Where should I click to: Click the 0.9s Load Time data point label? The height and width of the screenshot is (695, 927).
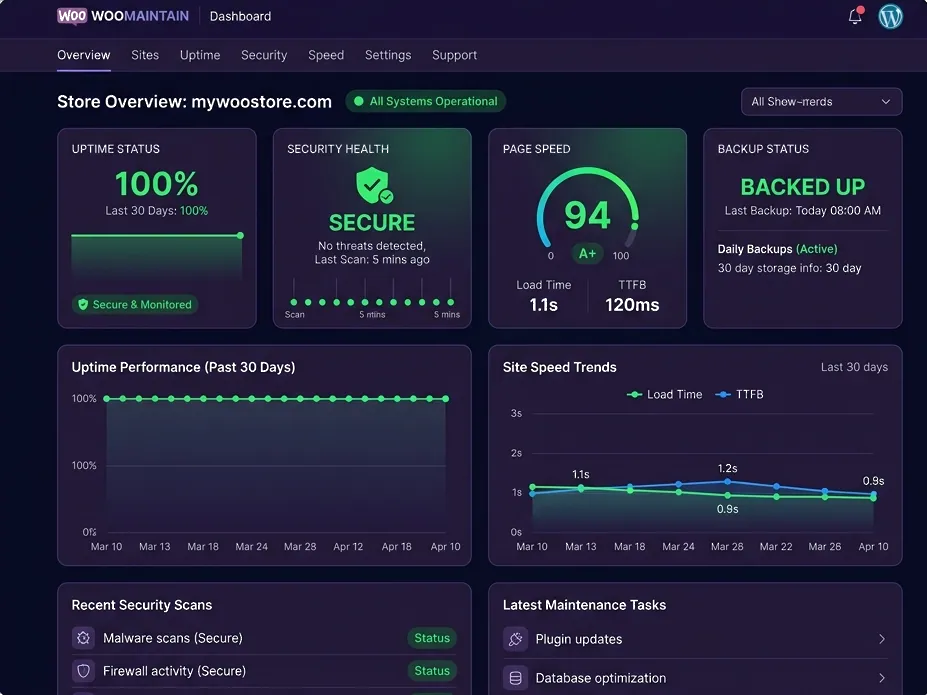[x=727, y=509]
